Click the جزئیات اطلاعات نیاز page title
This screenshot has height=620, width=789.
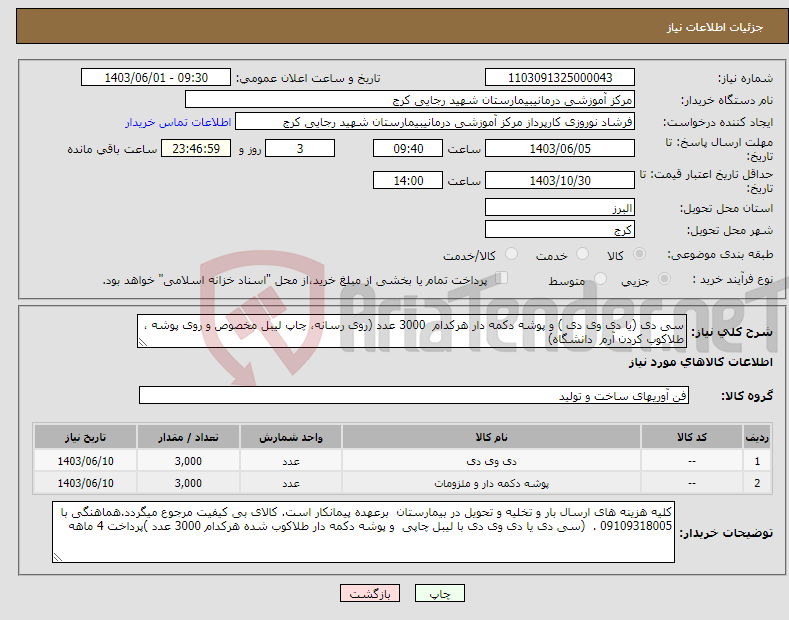(715, 27)
